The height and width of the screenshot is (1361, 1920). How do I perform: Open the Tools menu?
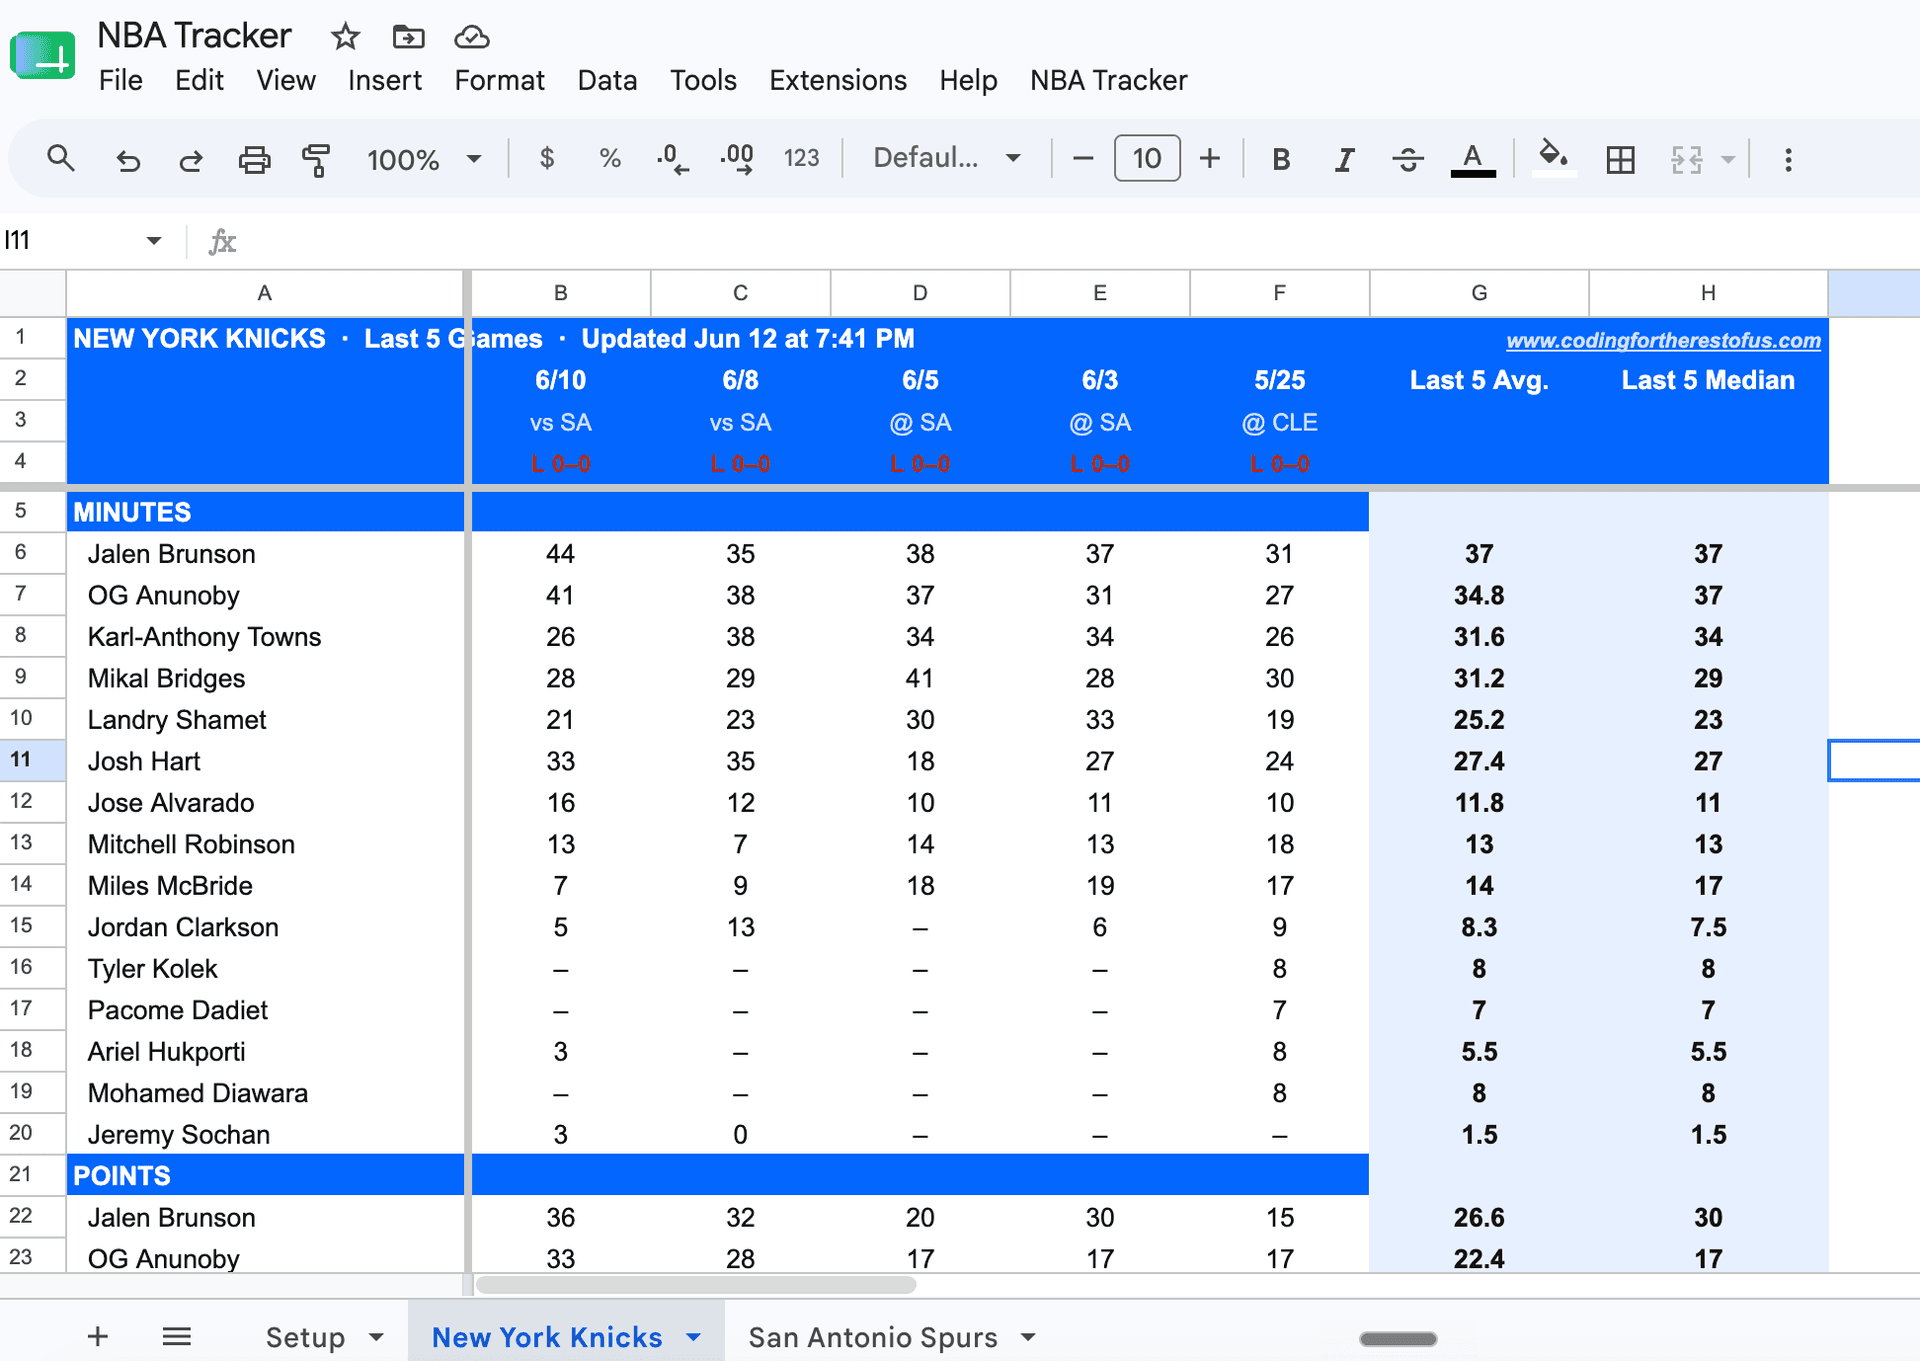pyautogui.click(x=703, y=80)
